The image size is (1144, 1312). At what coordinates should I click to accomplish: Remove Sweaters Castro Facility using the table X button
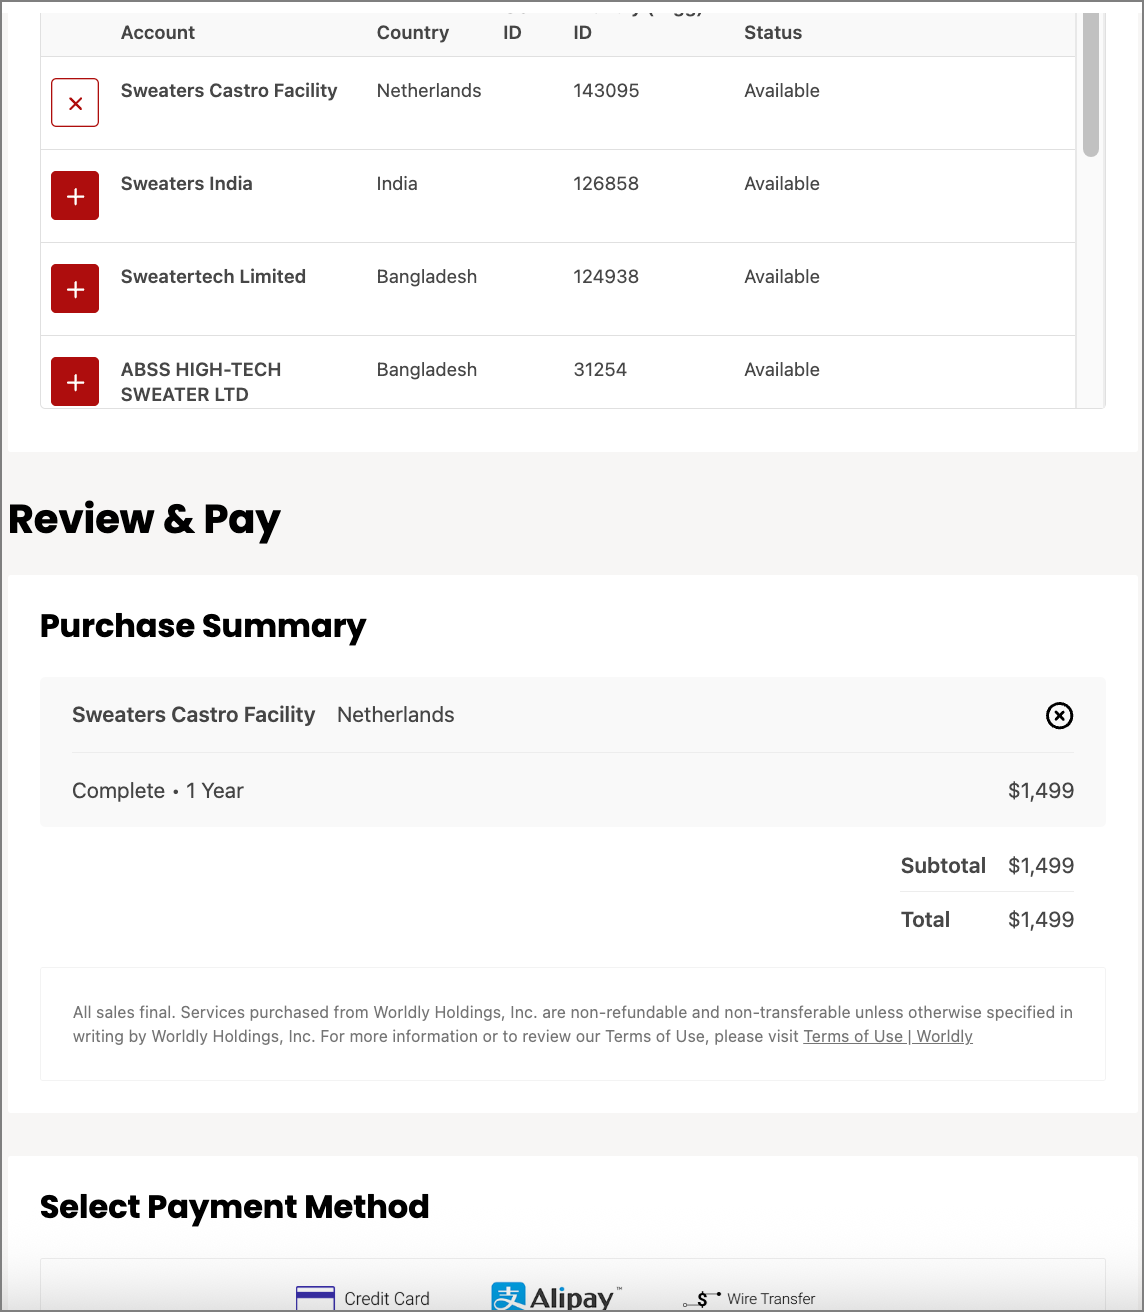click(x=75, y=103)
